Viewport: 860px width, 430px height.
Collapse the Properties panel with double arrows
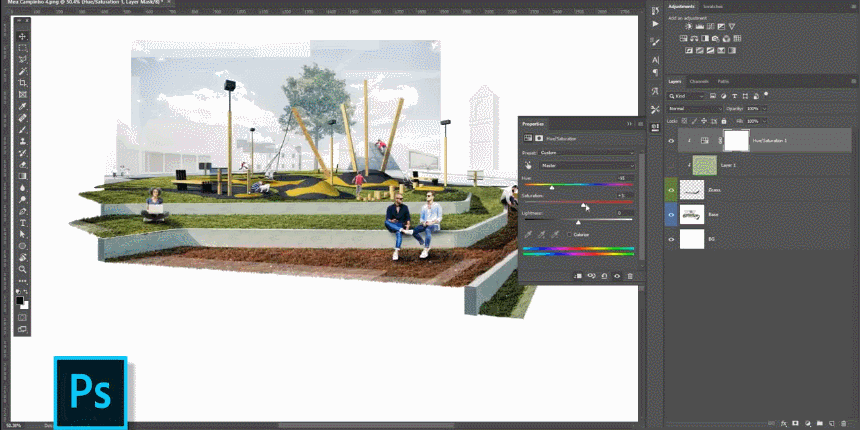pyautogui.click(x=630, y=124)
